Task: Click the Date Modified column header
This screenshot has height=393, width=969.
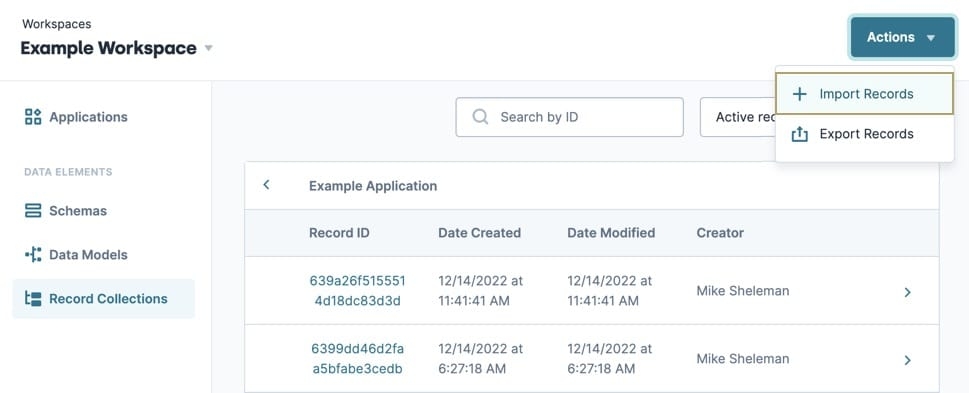Action: tap(611, 233)
